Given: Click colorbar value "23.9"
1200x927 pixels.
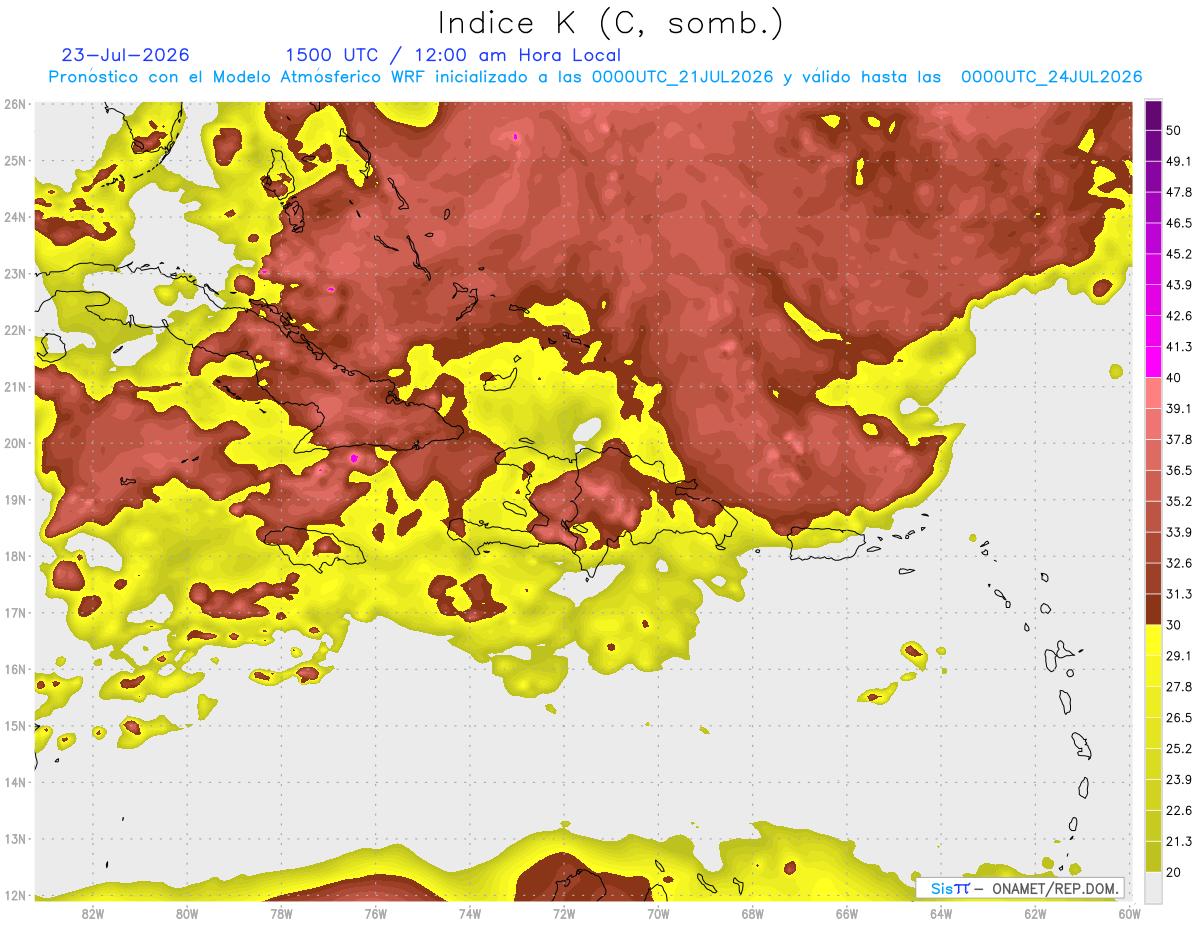Looking at the screenshot, I should tap(1178, 780).
